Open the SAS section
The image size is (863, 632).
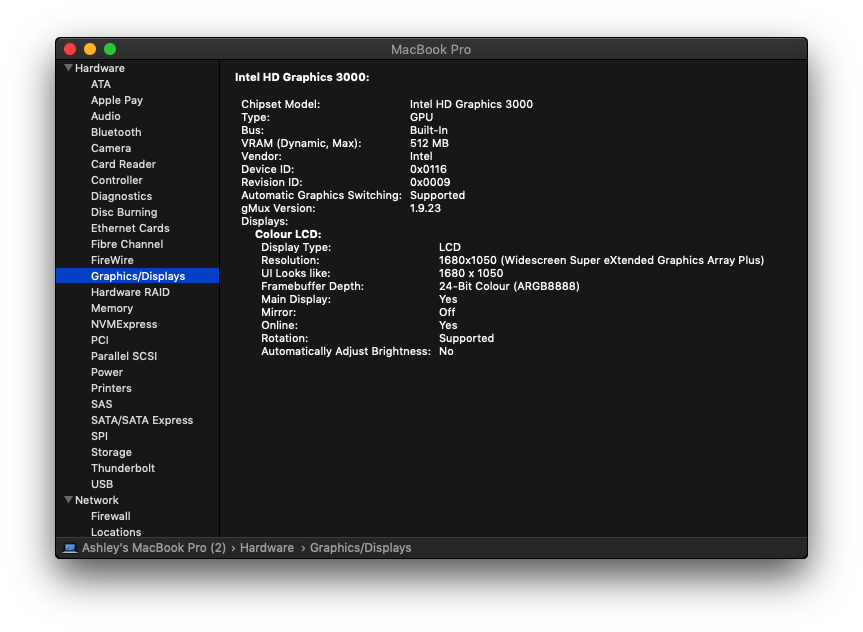click(101, 404)
